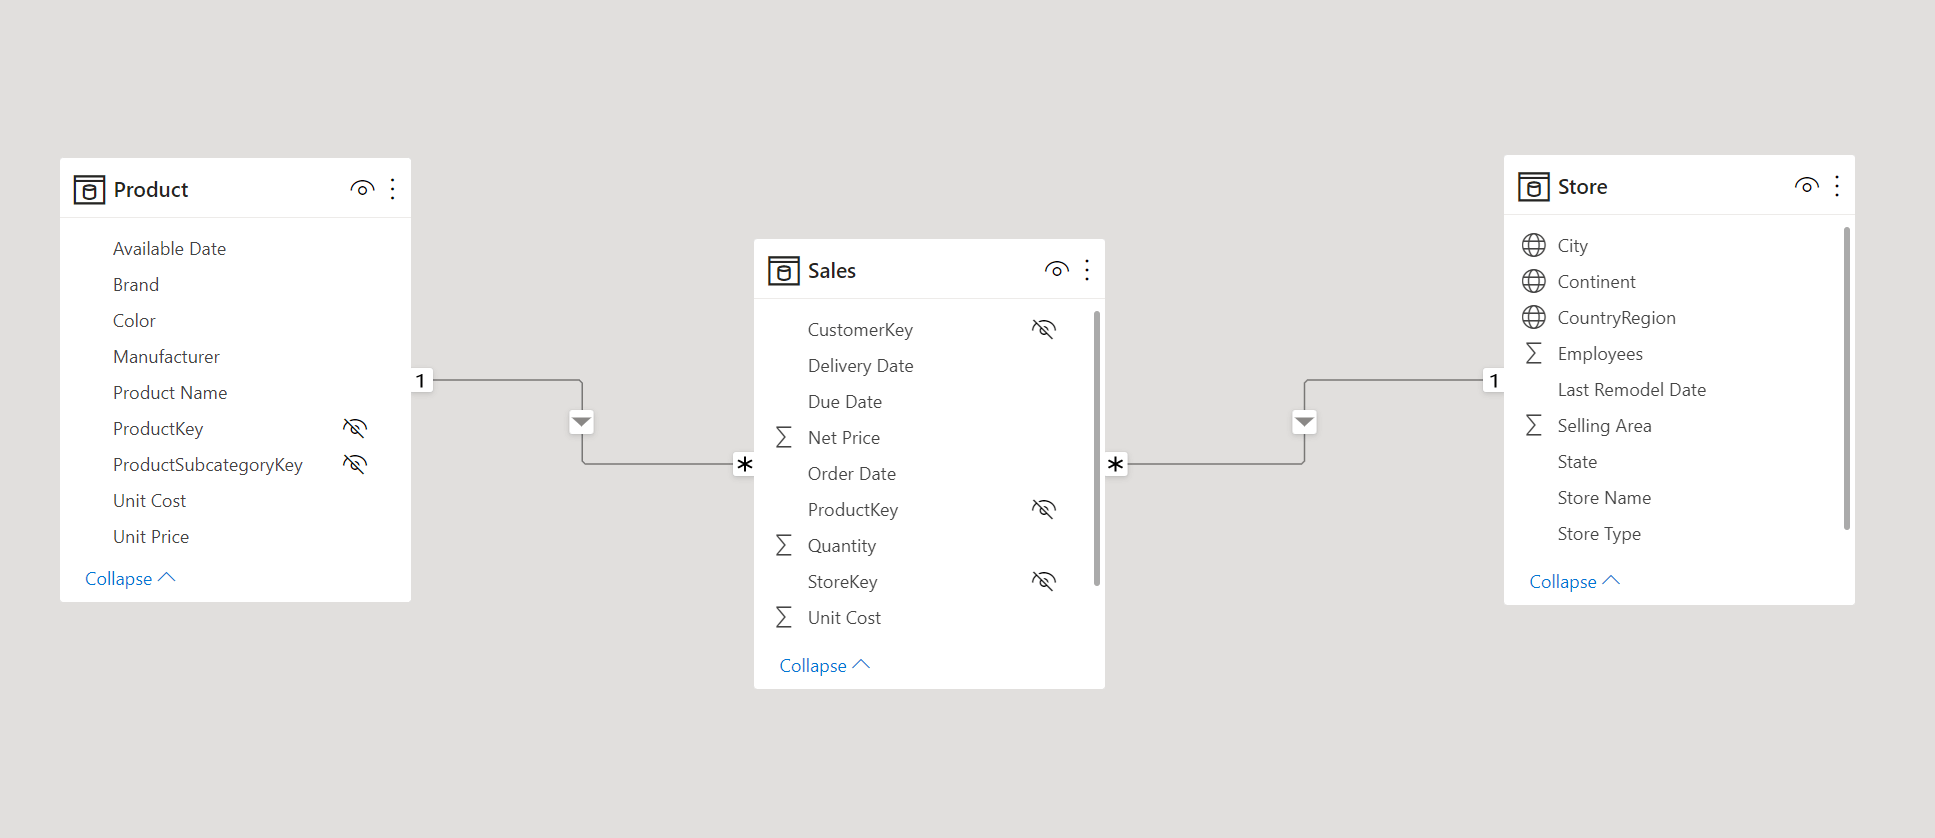Click the many marker left of Sales

tap(744, 464)
